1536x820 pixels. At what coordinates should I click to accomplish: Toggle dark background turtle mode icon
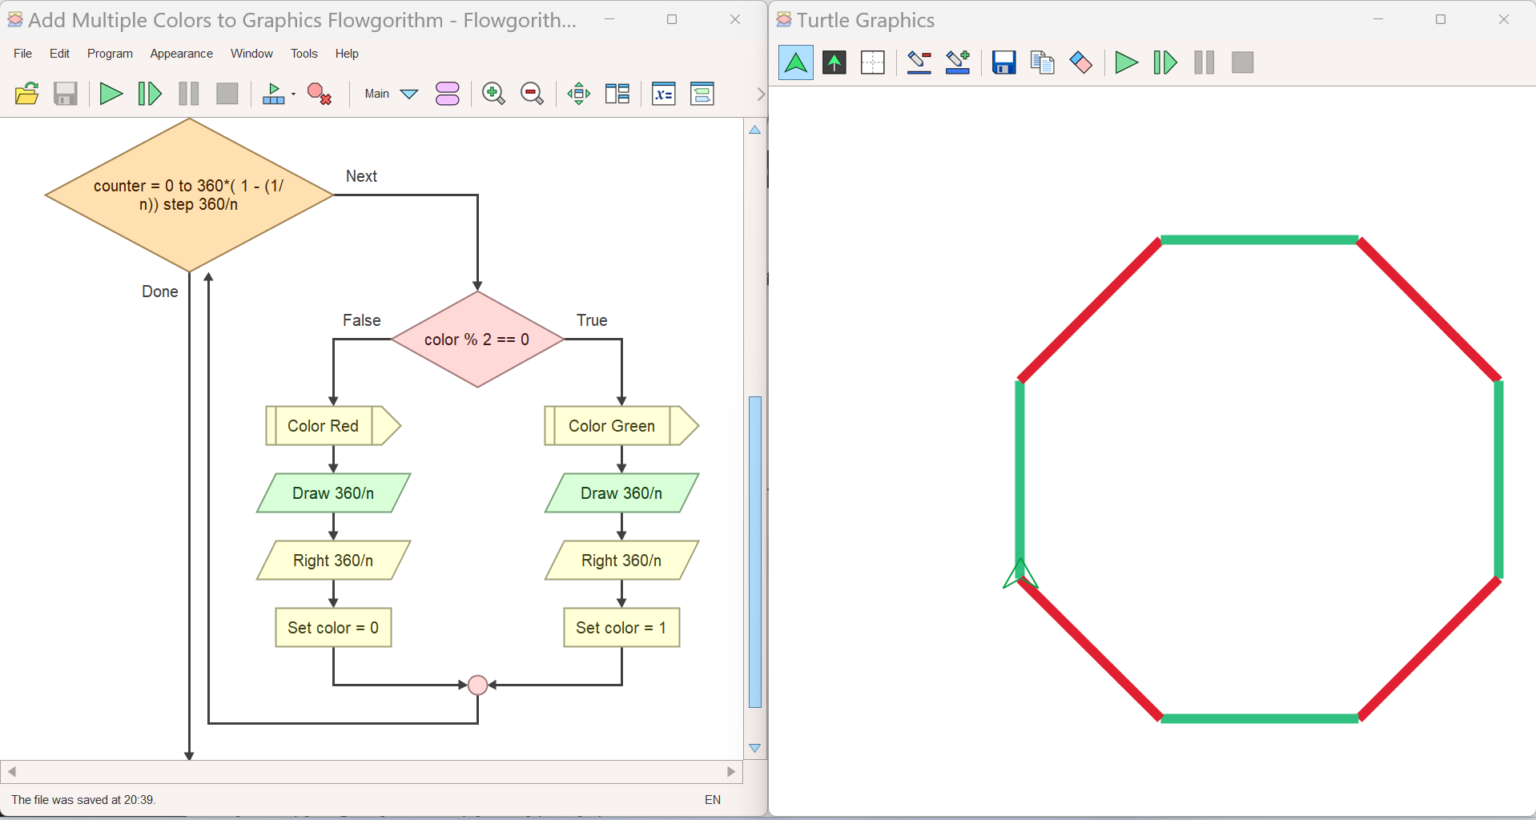(x=834, y=63)
